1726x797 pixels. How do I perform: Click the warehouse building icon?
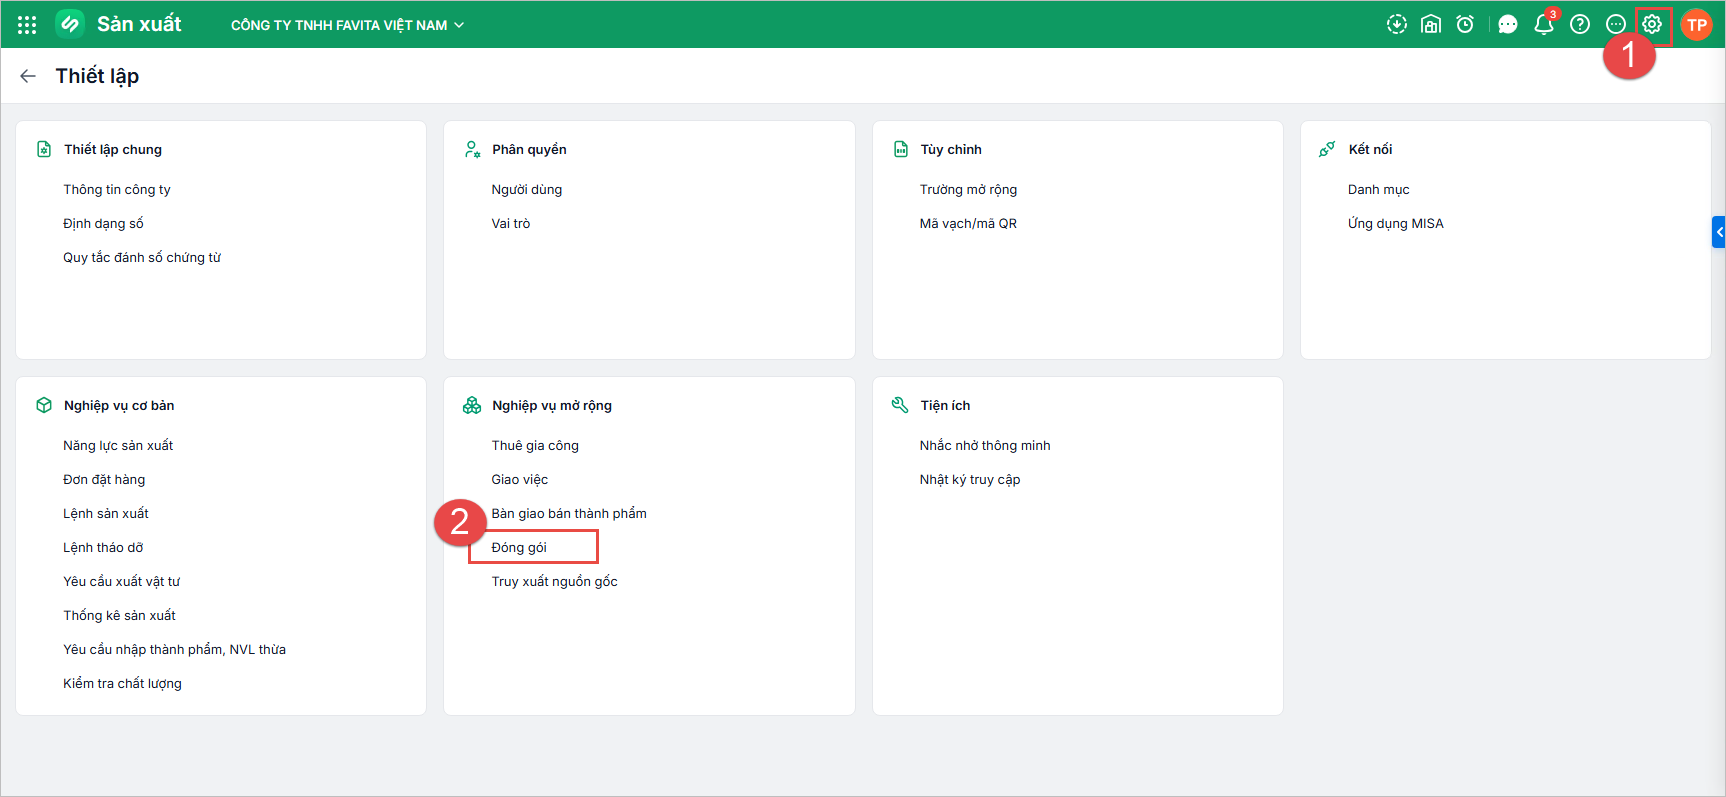pyautogui.click(x=1431, y=25)
